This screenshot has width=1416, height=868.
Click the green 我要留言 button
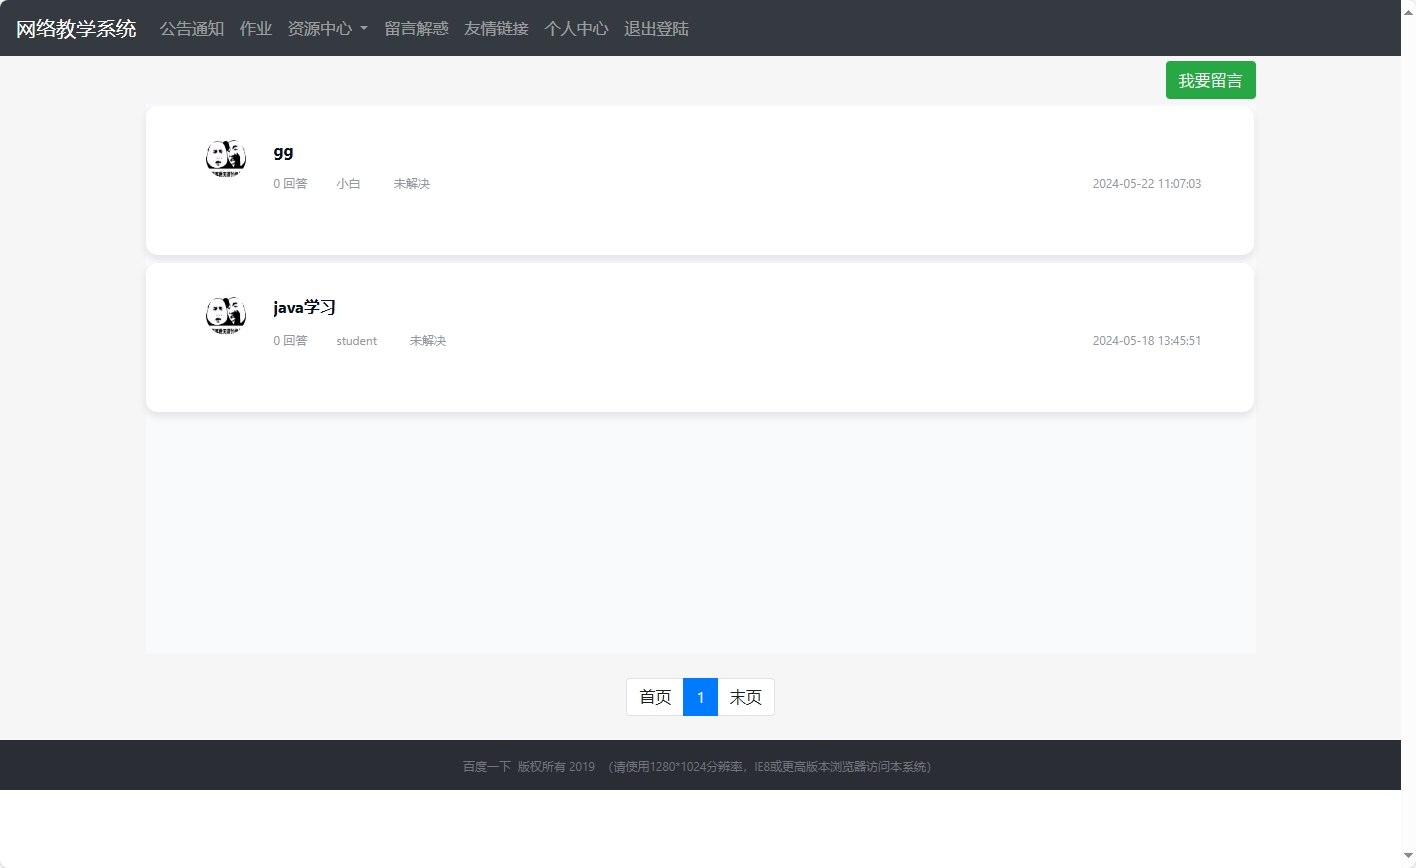click(x=1210, y=80)
